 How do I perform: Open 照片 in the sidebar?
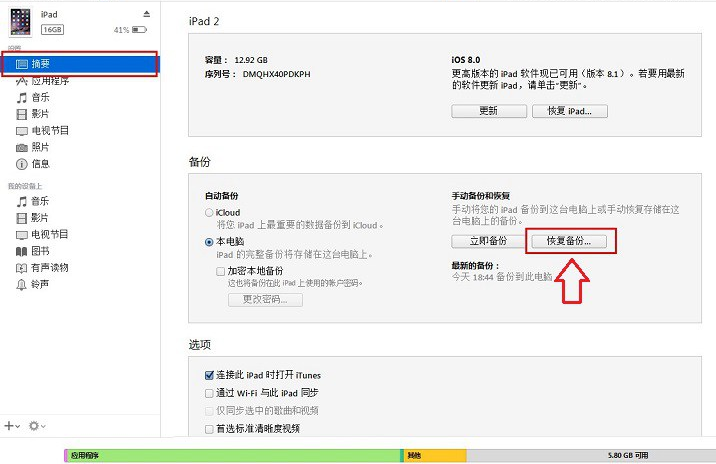40,147
